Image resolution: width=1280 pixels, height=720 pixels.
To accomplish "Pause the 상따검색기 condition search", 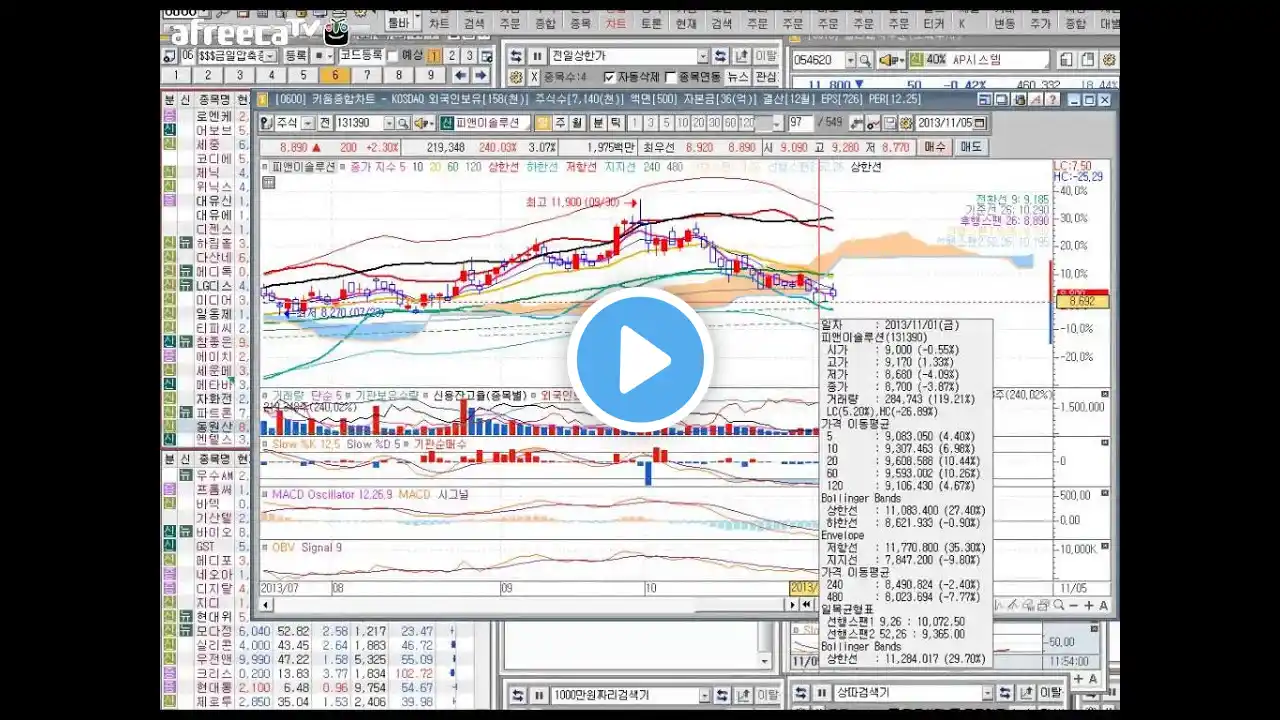I will click(822, 693).
